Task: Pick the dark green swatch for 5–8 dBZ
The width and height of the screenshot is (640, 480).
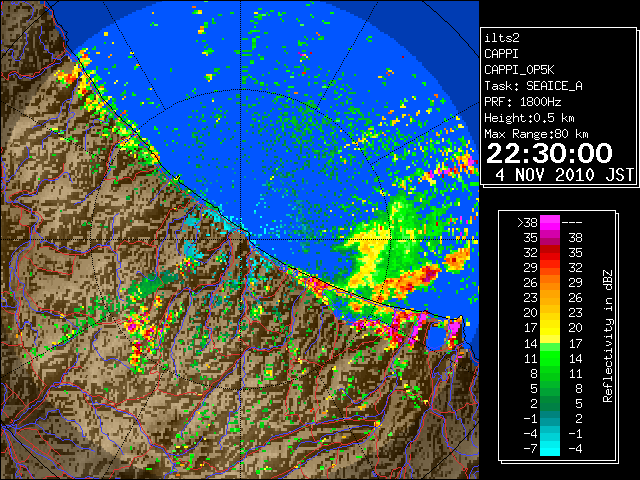Action: pyautogui.click(x=550, y=389)
